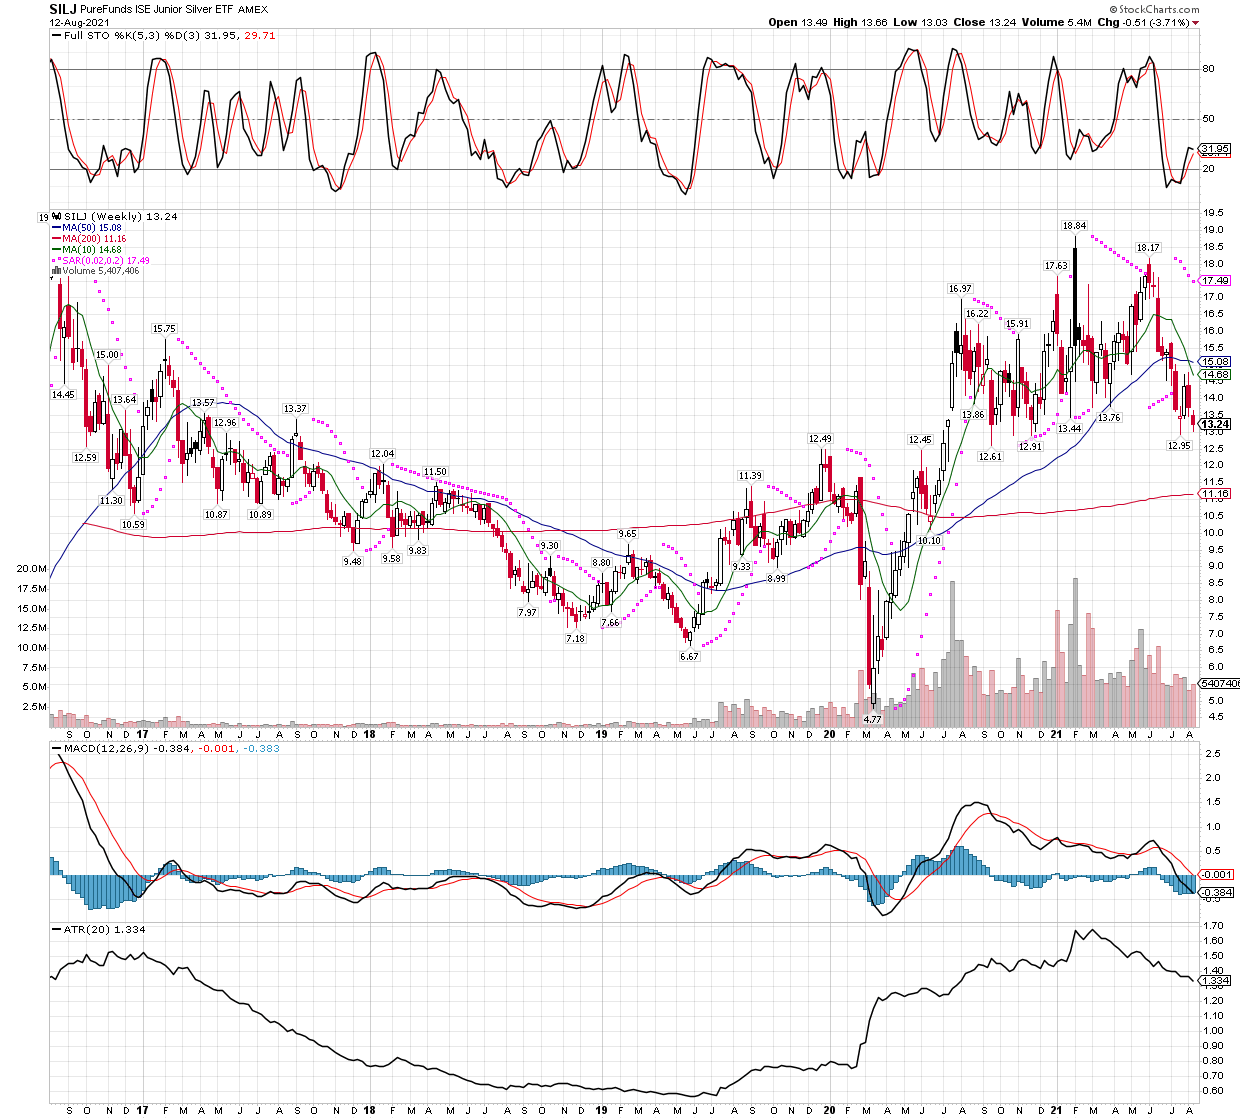The width and height of the screenshot is (1240, 1119).
Task: Click the 10.10 low price label
Action: pos(929,540)
